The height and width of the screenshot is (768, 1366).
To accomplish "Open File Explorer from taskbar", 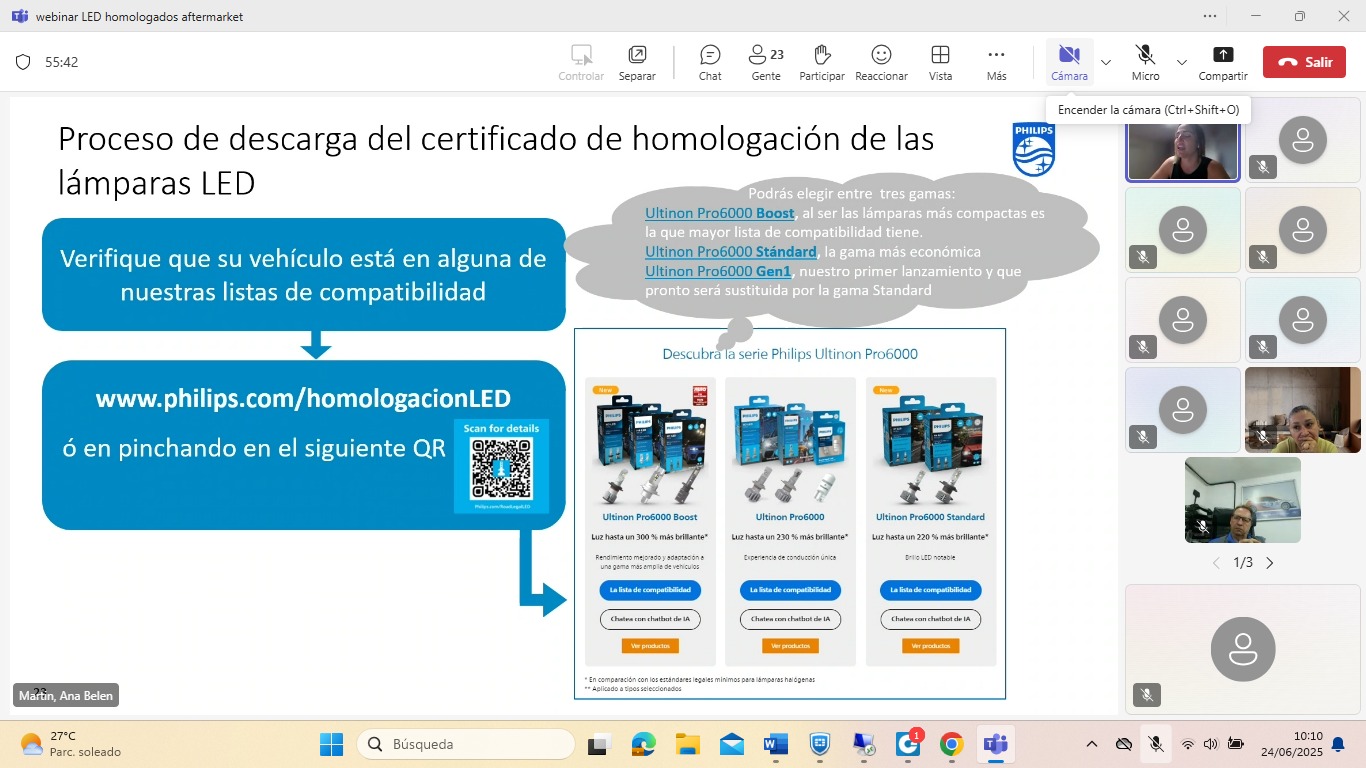I will click(x=687, y=744).
